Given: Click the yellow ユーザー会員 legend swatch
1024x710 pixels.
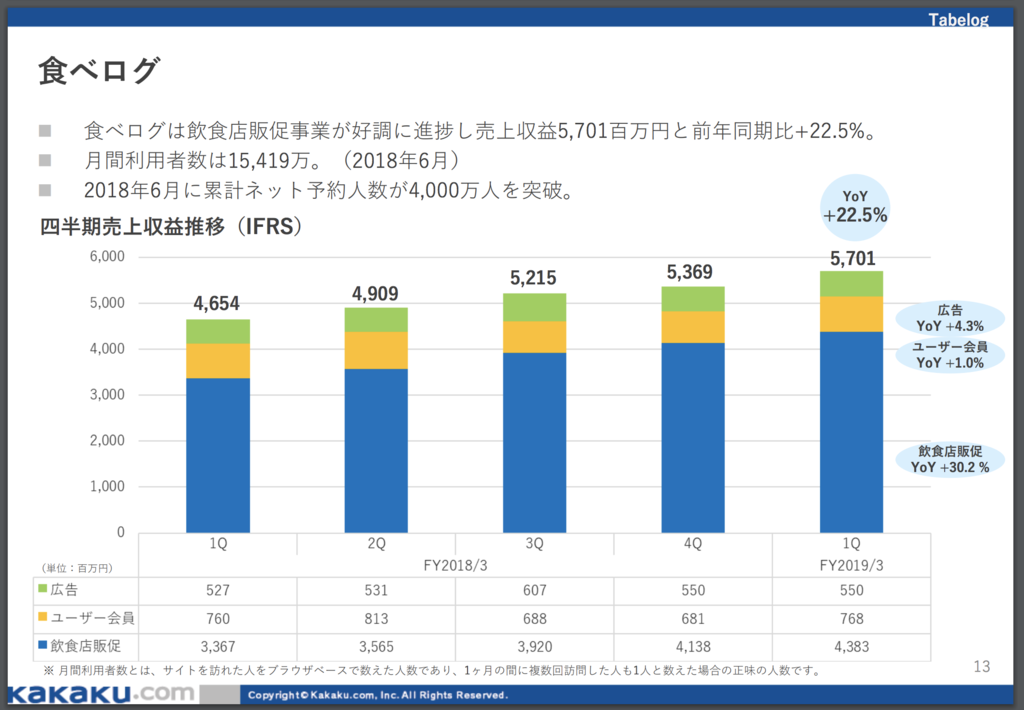Looking at the screenshot, I should [42, 617].
